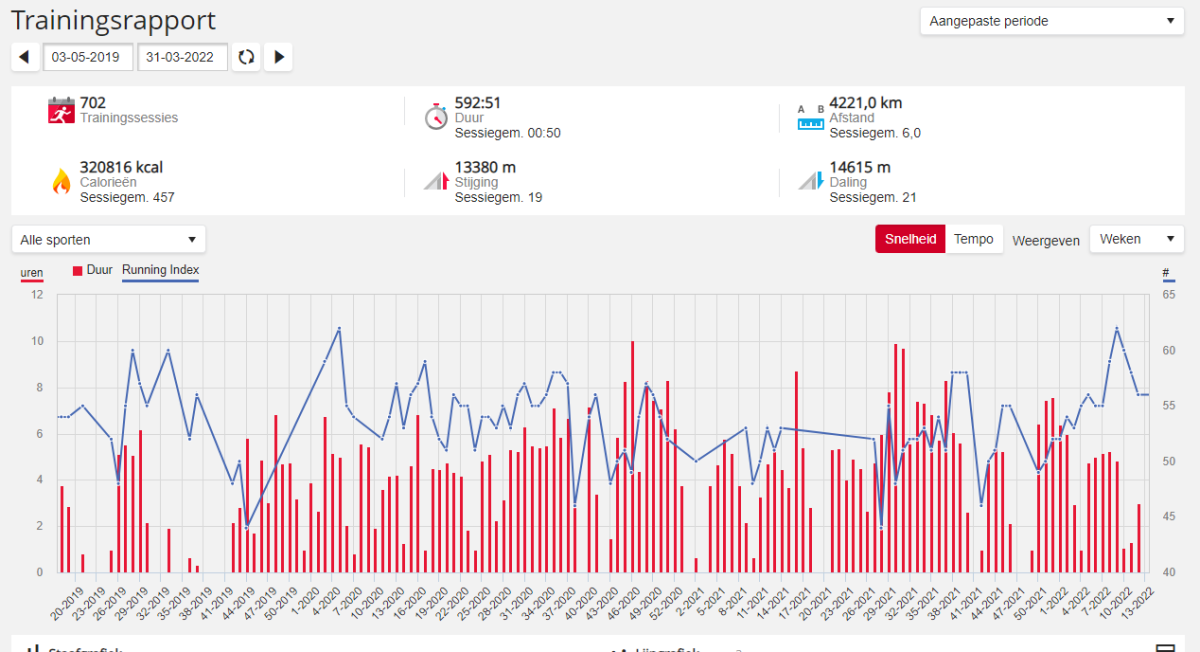This screenshot has height=652, width=1200.
Task: Expand the Alle sporten dropdown
Action: 108,240
